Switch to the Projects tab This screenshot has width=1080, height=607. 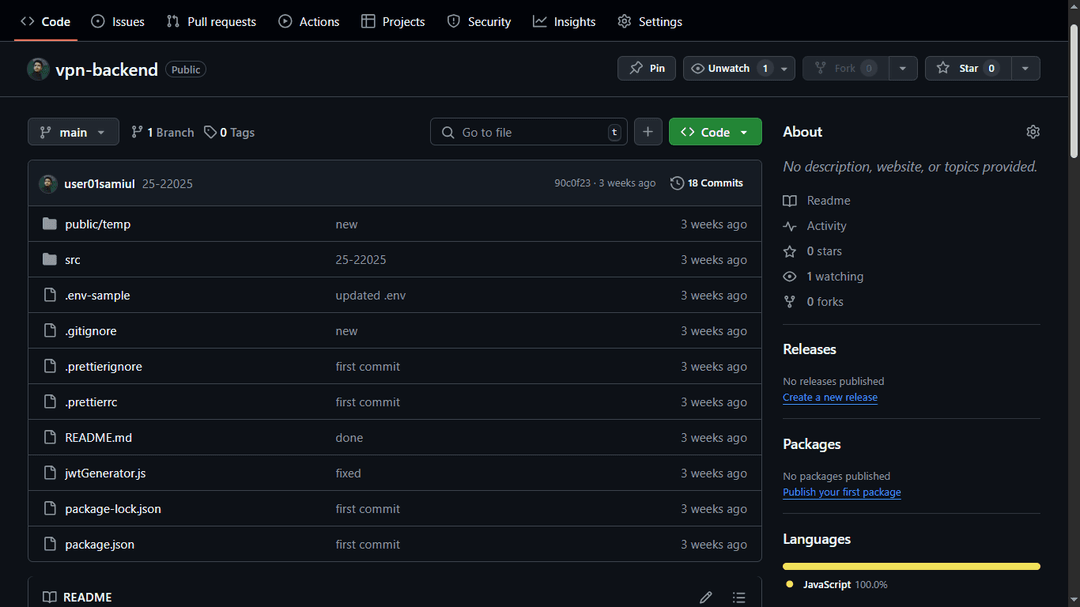(x=393, y=21)
